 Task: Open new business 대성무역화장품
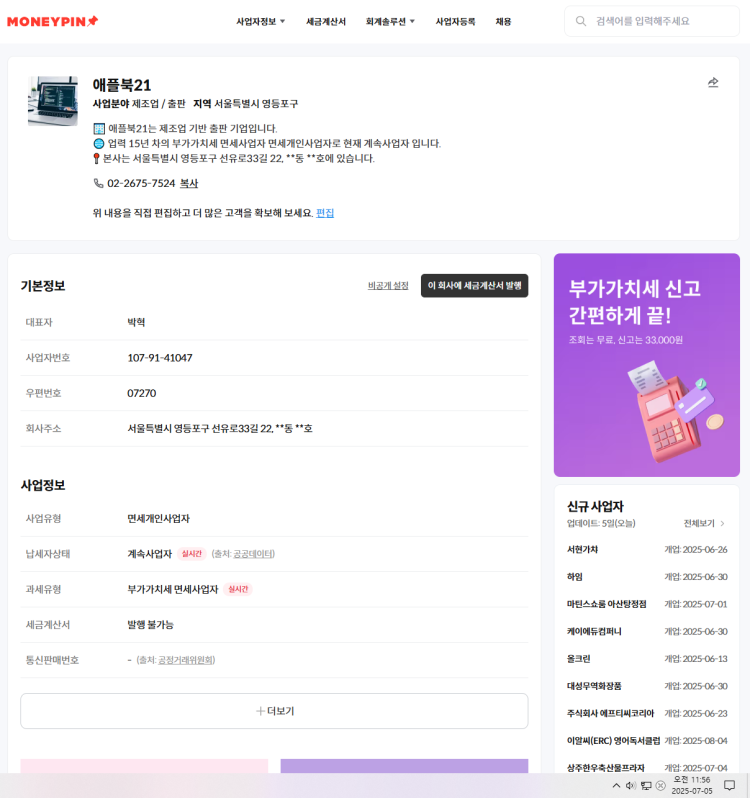pos(594,686)
